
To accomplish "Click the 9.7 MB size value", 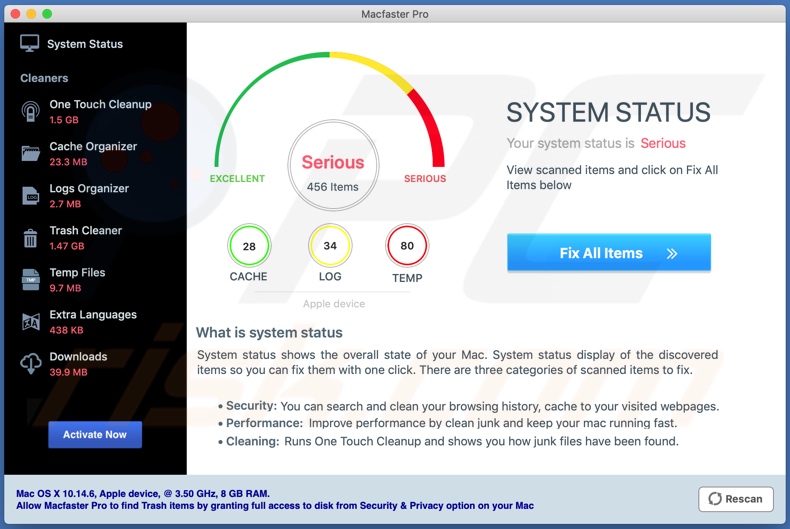I will [x=65, y=288].
